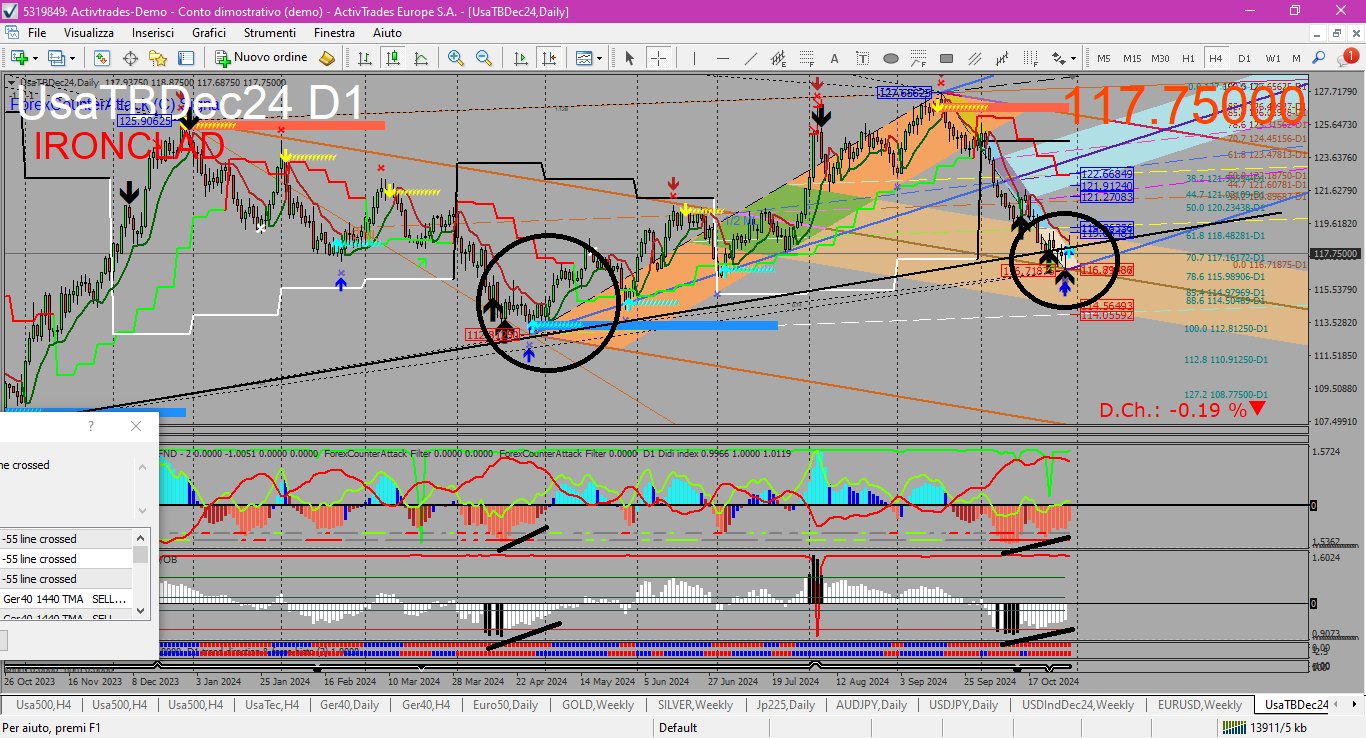Zoom out of the chart
The height and width of the screenshot is (738, 1366).
tap(484, 58)
